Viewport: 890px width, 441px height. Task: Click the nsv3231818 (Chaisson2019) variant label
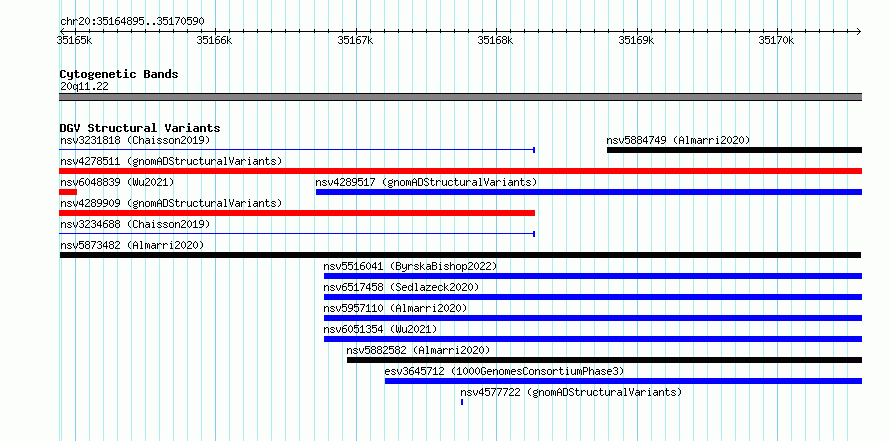pos(135,140)
